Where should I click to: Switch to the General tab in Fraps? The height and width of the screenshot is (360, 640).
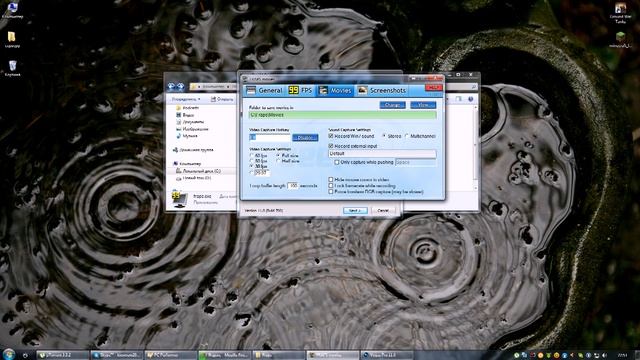(x=265, y=90)
